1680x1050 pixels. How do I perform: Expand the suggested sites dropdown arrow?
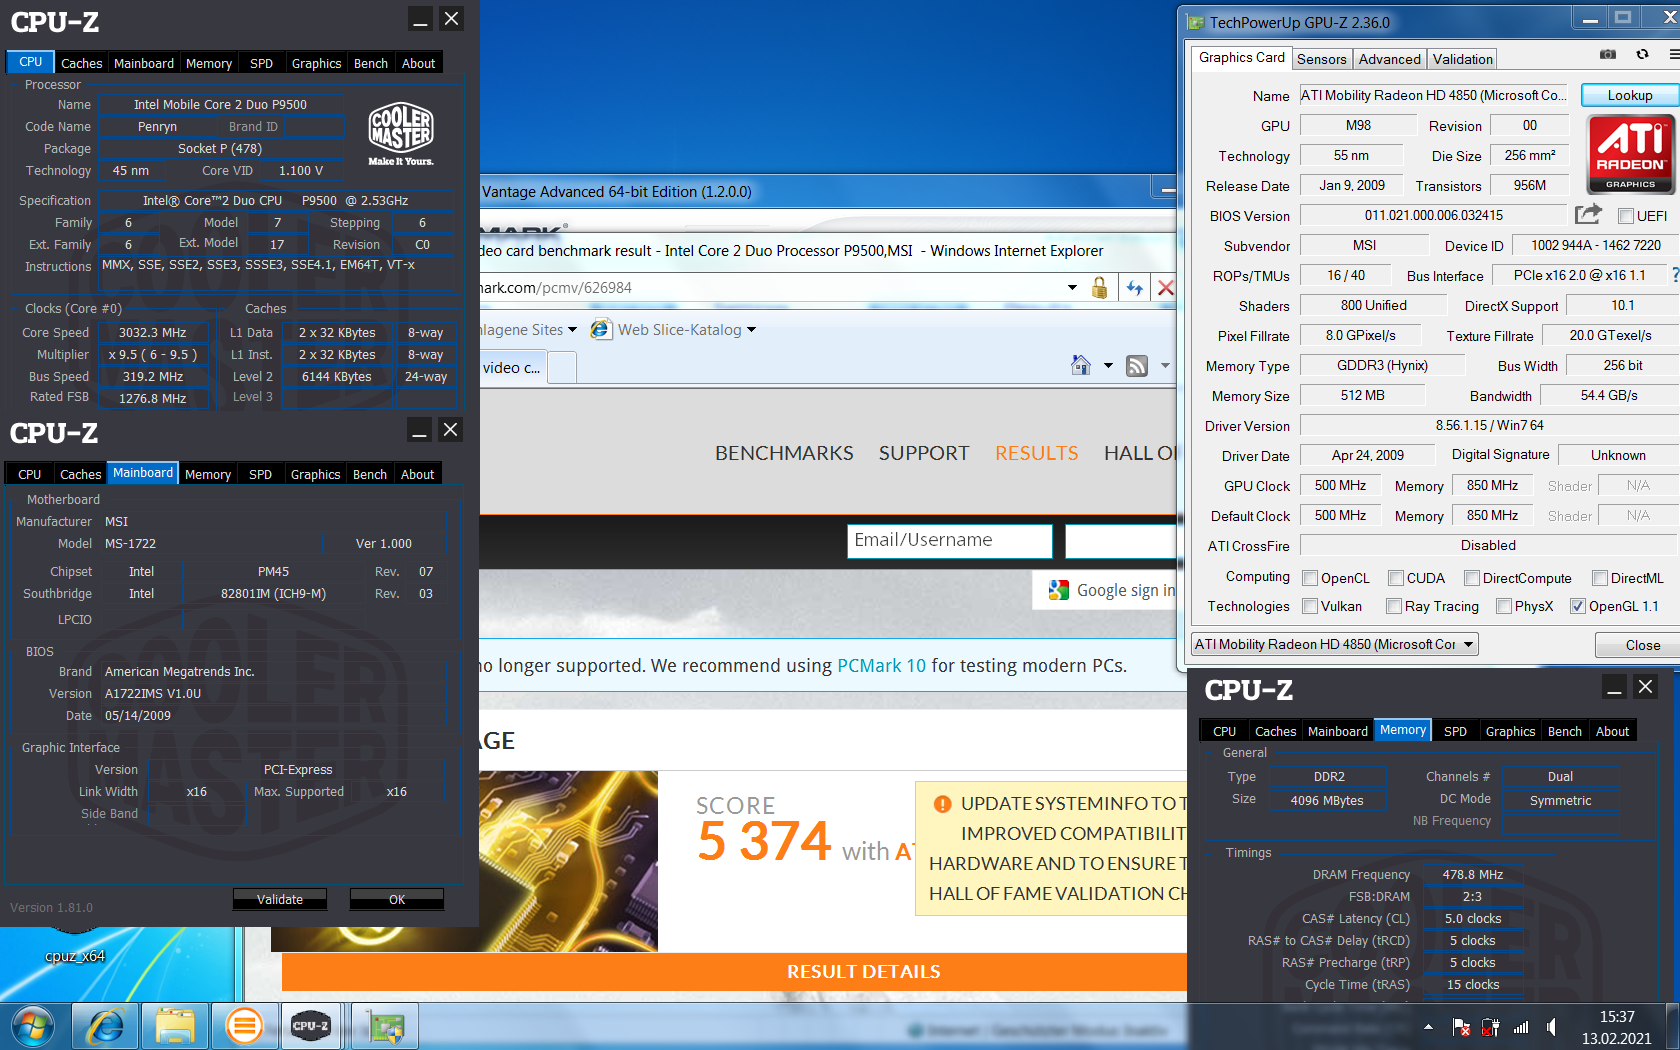point(572,330)
